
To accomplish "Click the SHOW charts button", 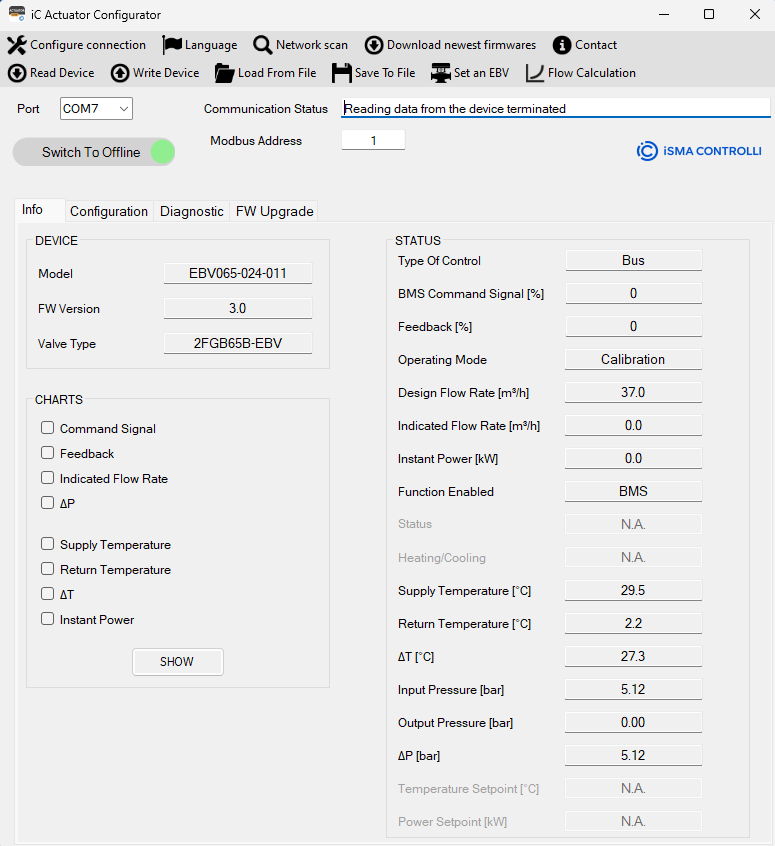I will (x=178, y=661).
